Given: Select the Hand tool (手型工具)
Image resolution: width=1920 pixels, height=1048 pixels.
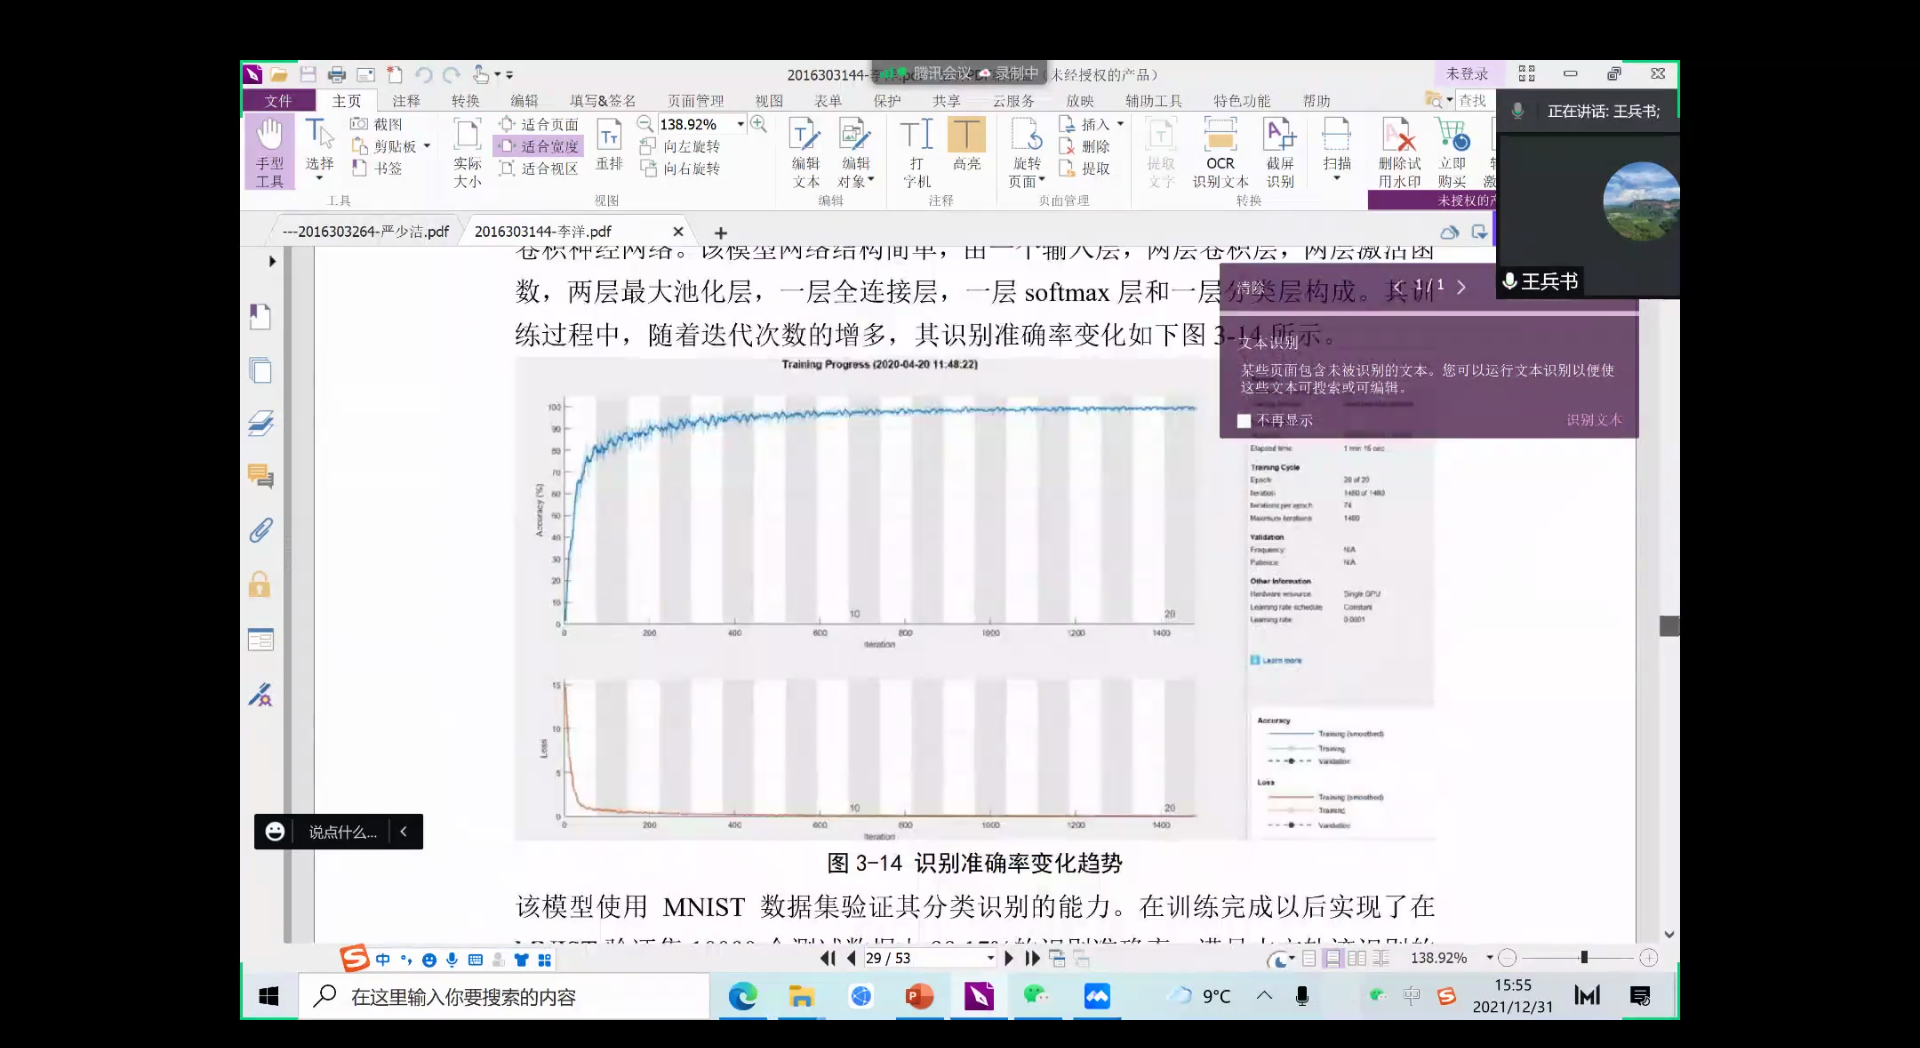Looking at the screenshot, I should pyautogui.click(x=269, y=150).
